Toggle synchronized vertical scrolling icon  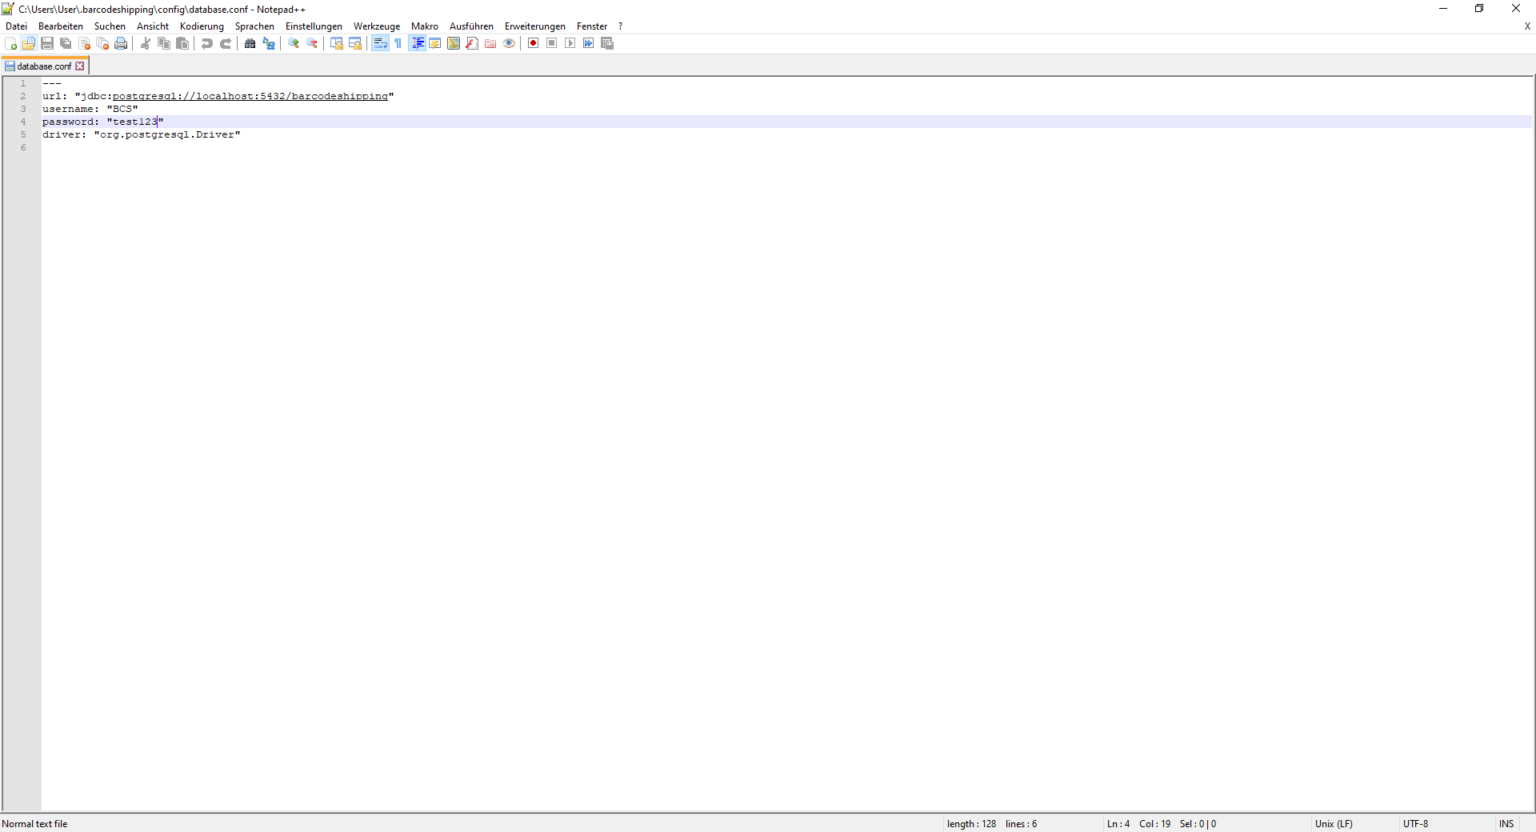336,44
